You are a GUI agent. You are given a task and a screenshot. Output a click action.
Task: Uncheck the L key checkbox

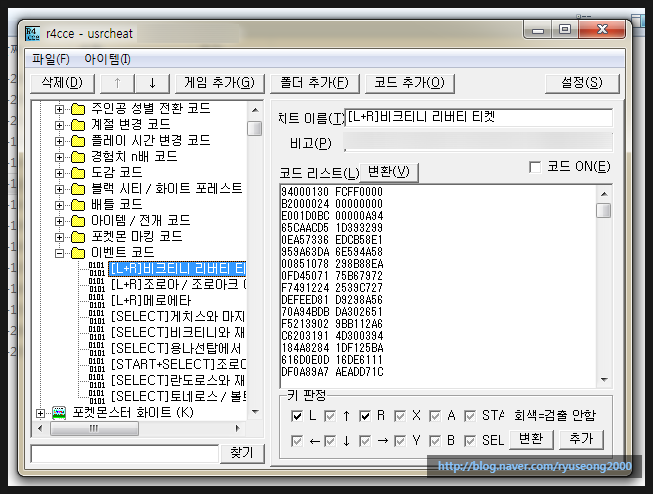click(297, 416)
